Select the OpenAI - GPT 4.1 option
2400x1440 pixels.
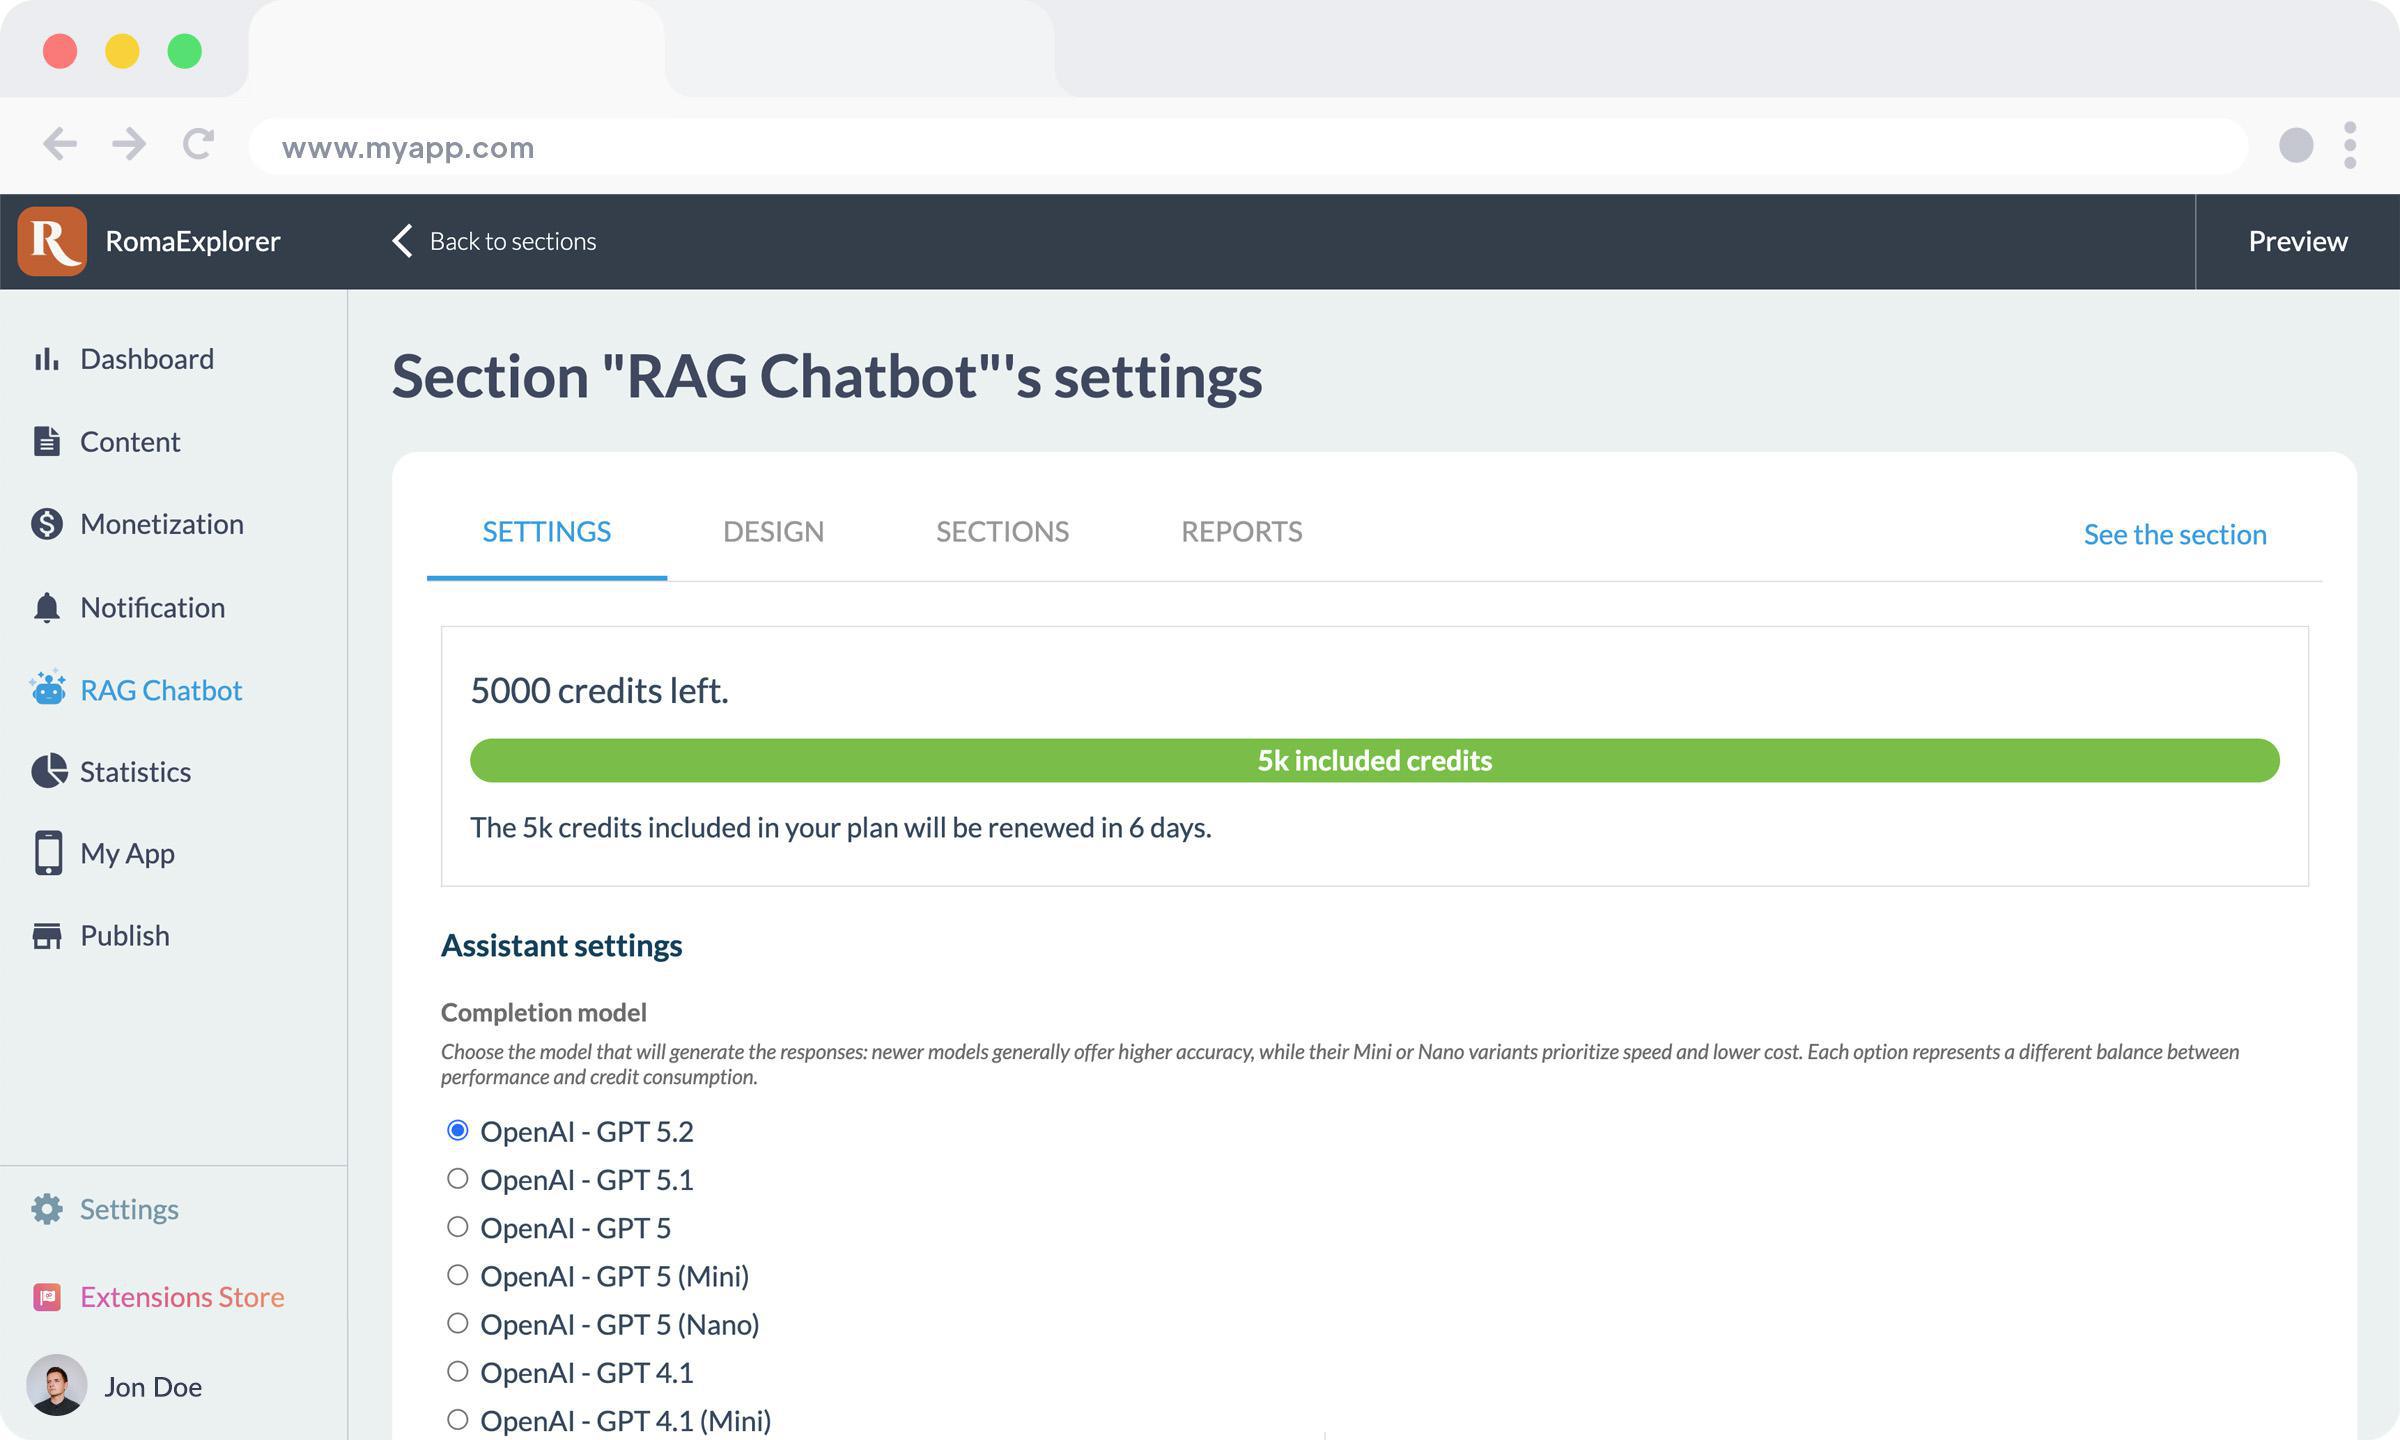click(x=457, y=1371)
